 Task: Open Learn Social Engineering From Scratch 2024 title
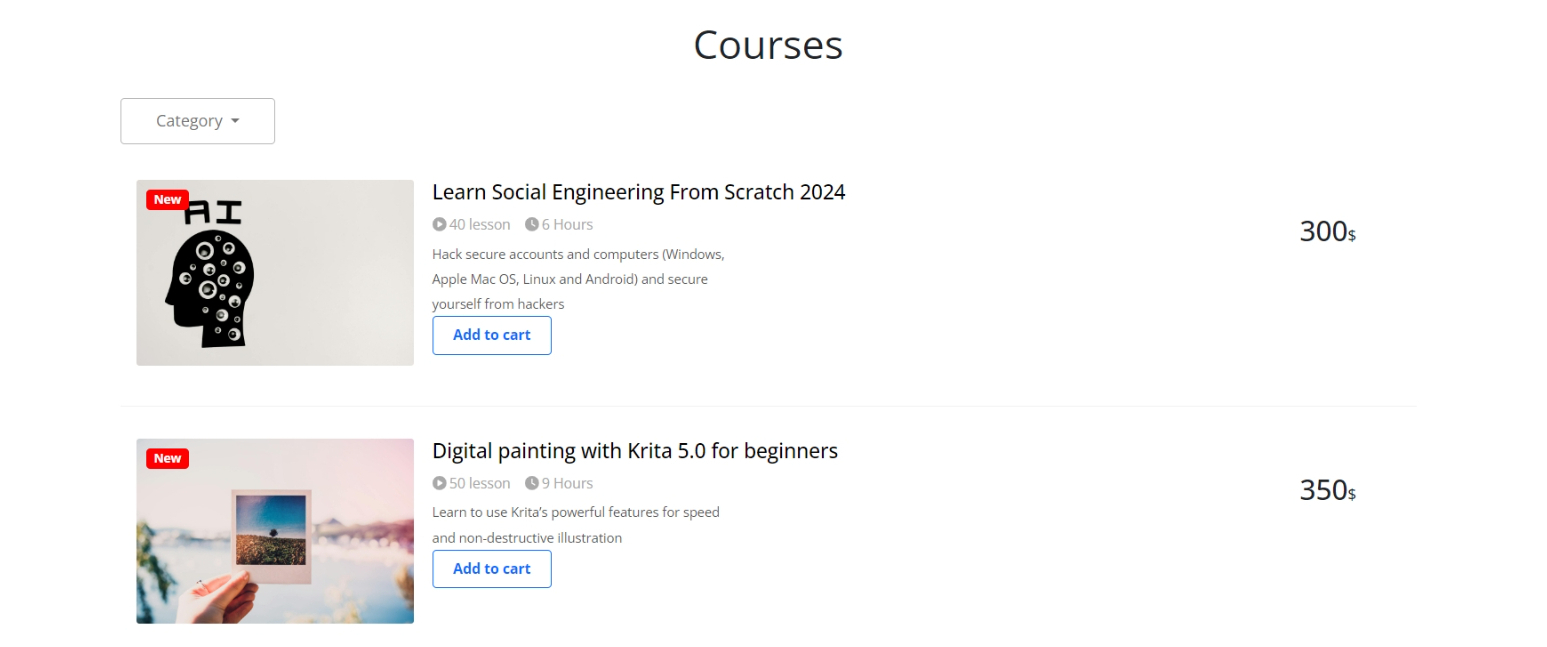(x=639, y=192)
